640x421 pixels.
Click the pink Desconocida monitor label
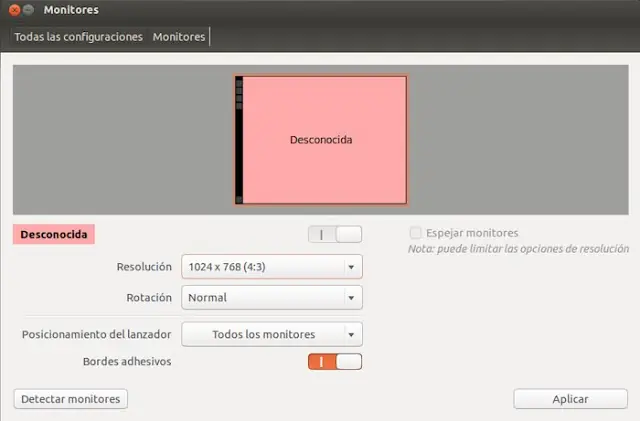[x=54, y=234]
